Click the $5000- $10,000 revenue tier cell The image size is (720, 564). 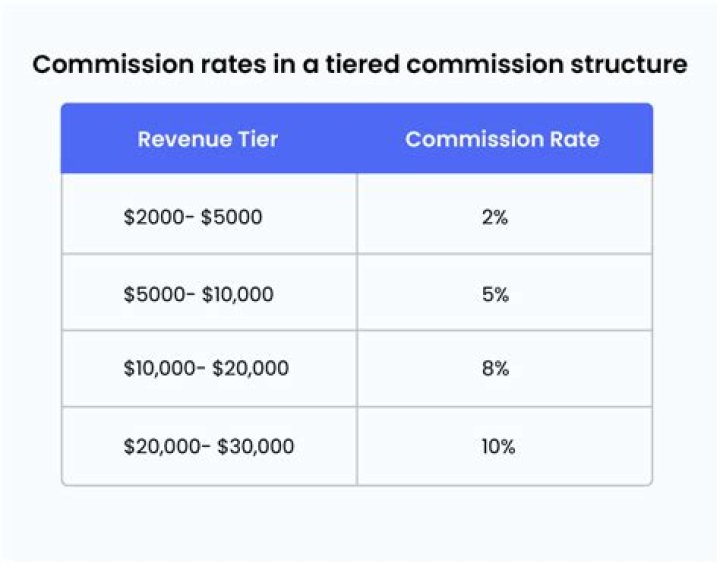[x=198, y=294]
